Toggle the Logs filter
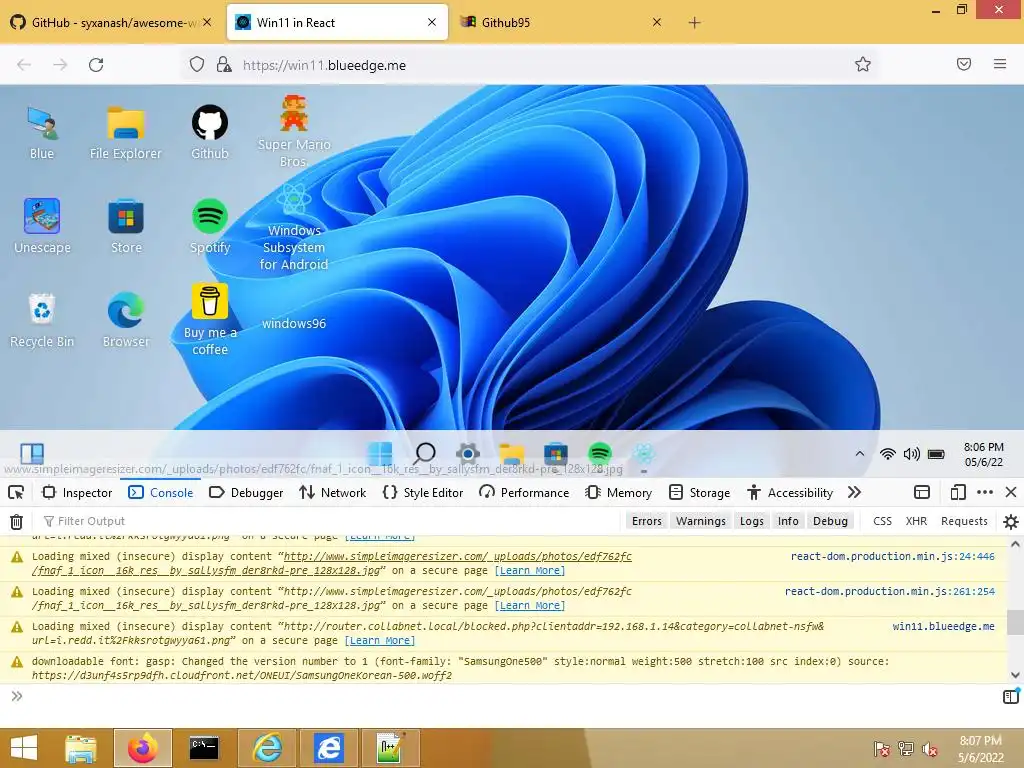Viewport: 1024px width, 768px height. [x=752, y=521]
